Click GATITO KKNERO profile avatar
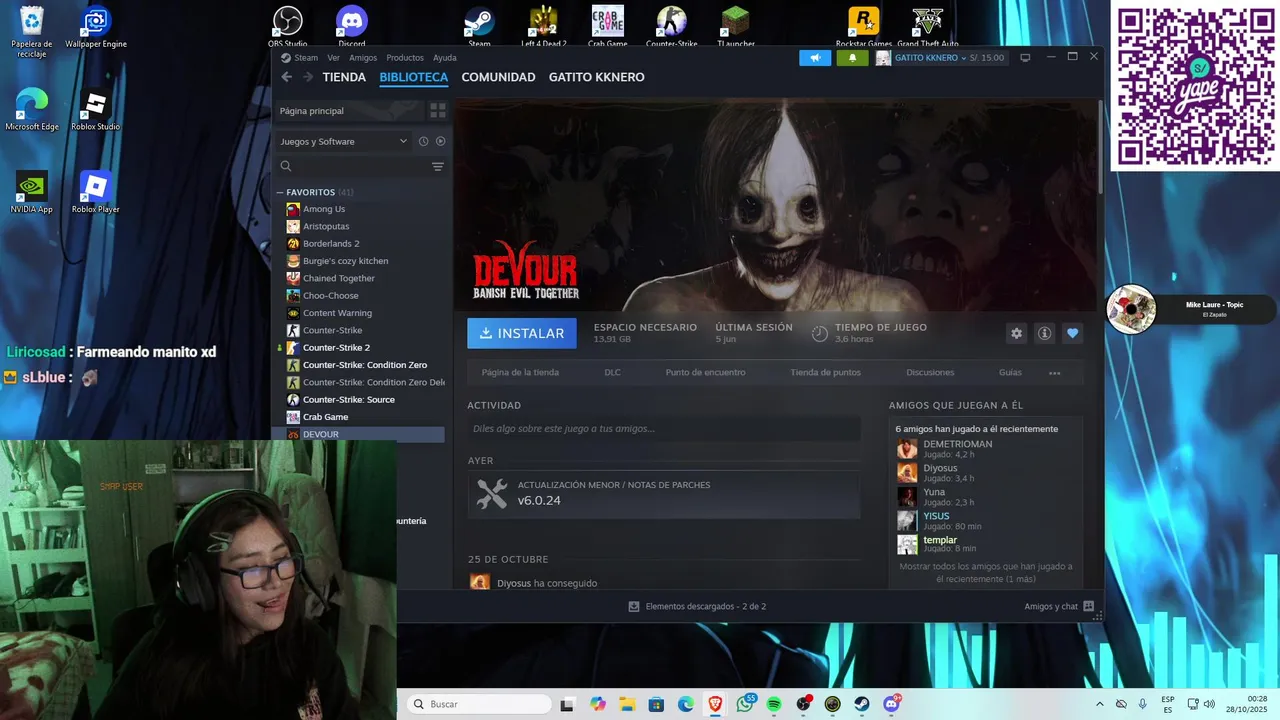This screenshot has height=720, width=1280. 883,58
